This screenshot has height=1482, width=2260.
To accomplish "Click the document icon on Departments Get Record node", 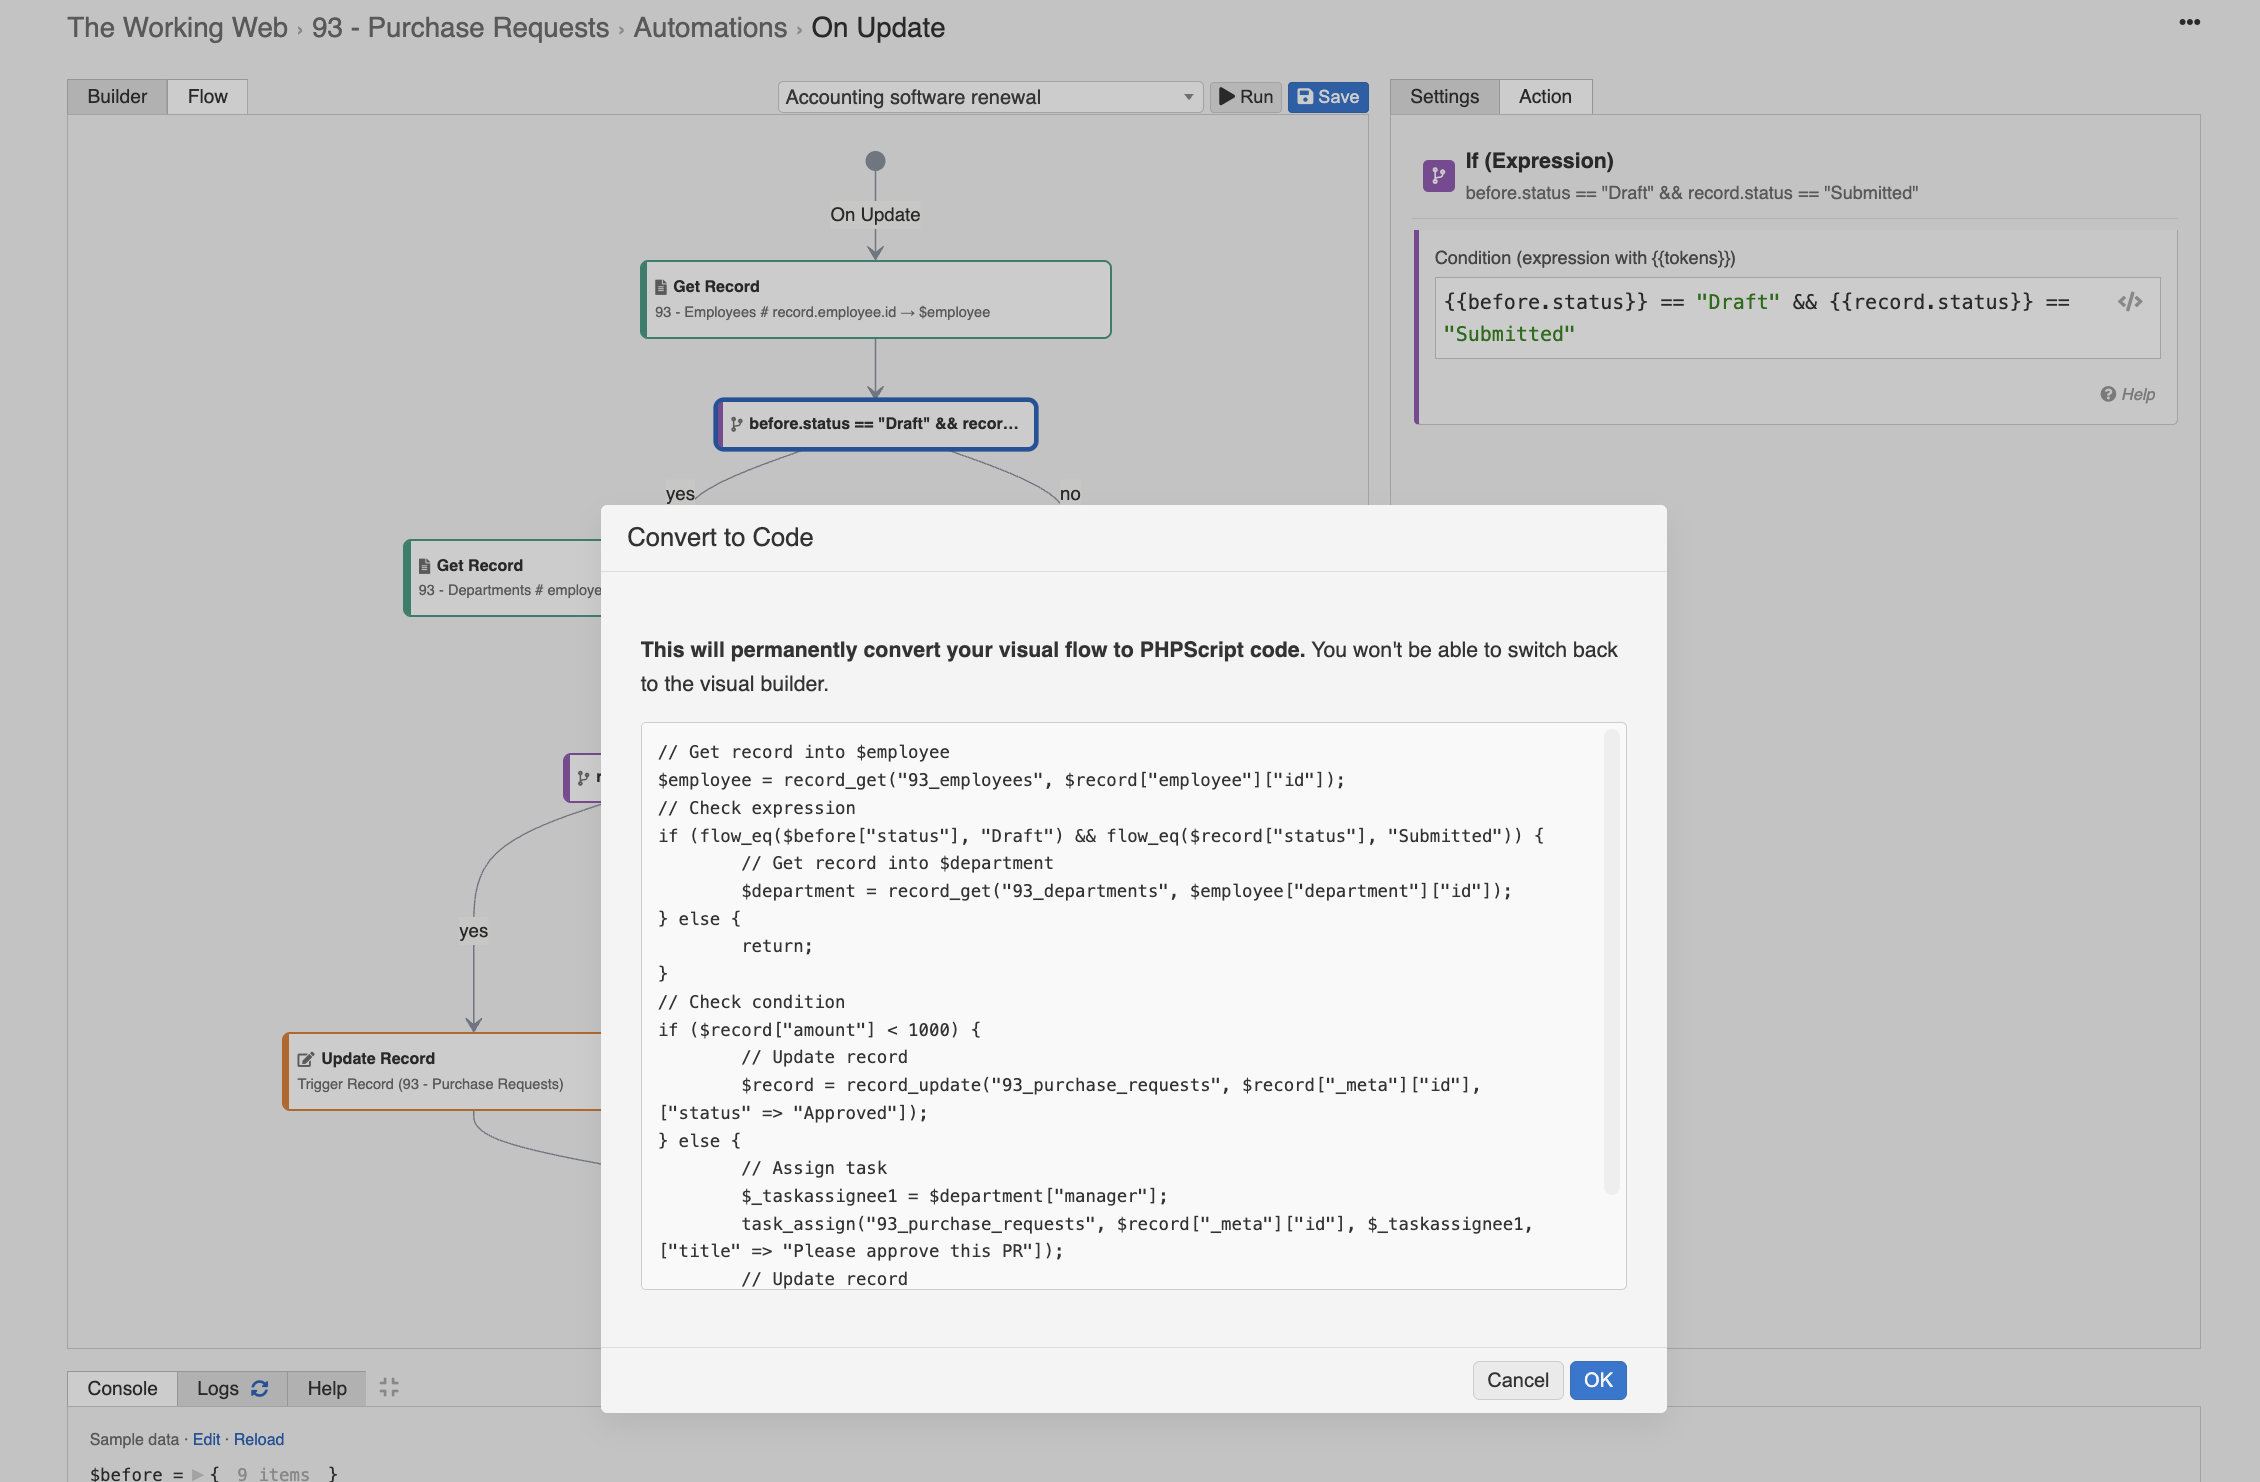I will tap(424, 566).
